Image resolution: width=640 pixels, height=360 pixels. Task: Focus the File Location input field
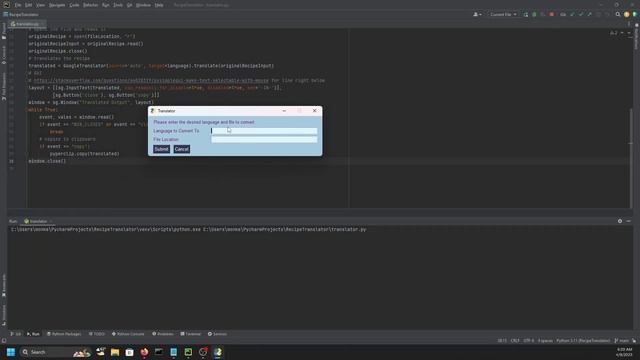[x=264, y=139]
